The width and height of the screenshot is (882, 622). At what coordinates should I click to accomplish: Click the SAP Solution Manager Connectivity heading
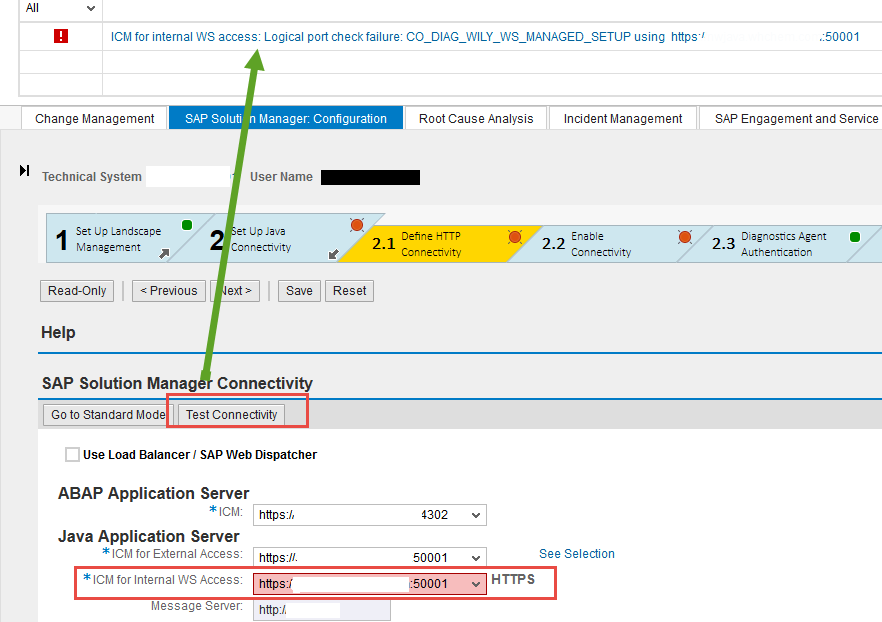[177, 384]
